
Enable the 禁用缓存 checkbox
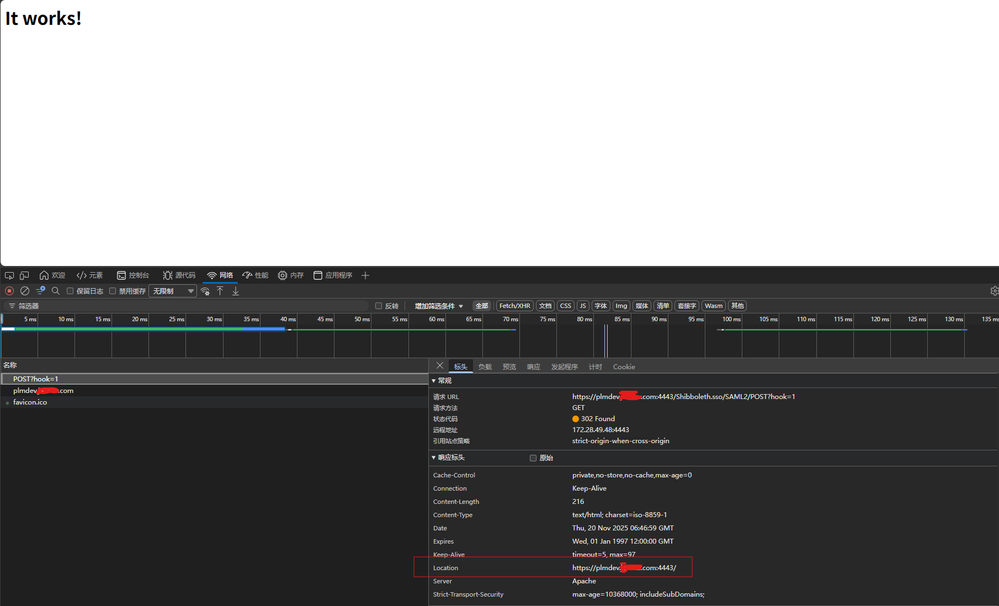pyautogui.click(x=113, y=291)
